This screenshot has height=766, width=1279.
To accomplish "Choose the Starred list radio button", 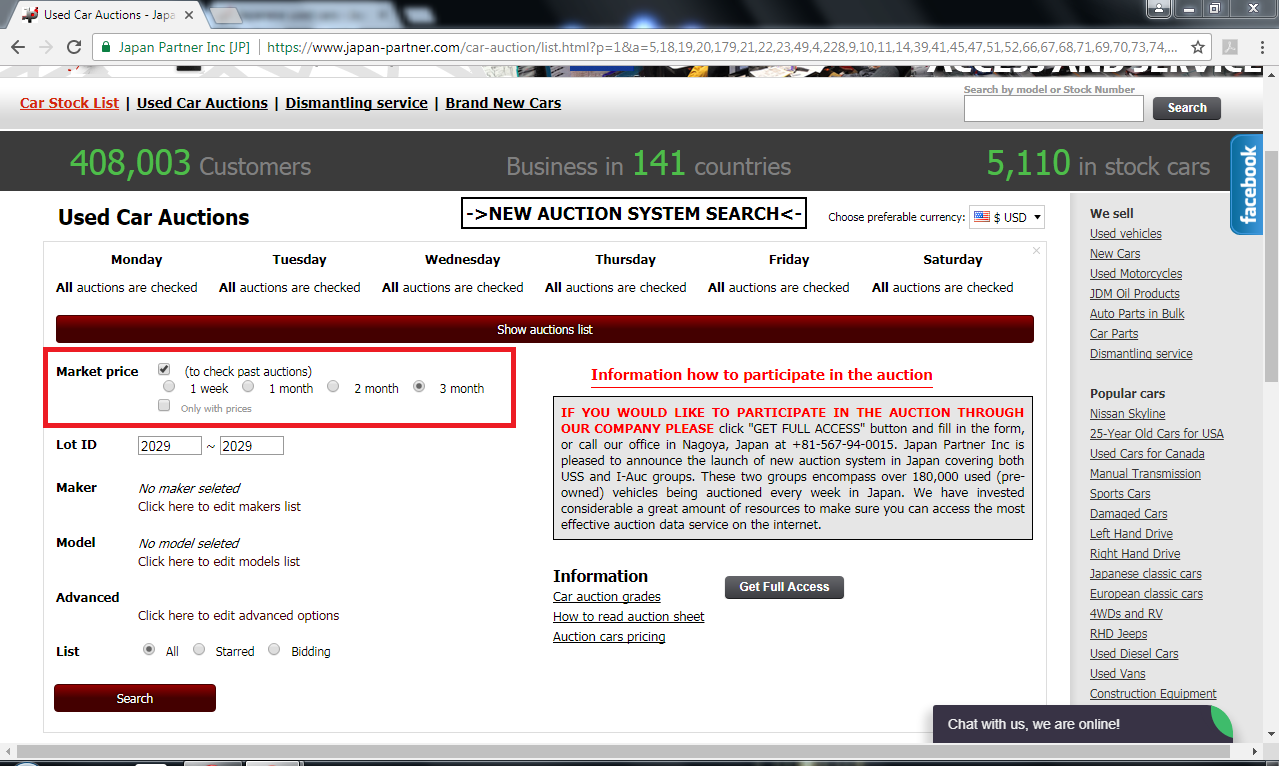I will [199, 649].
